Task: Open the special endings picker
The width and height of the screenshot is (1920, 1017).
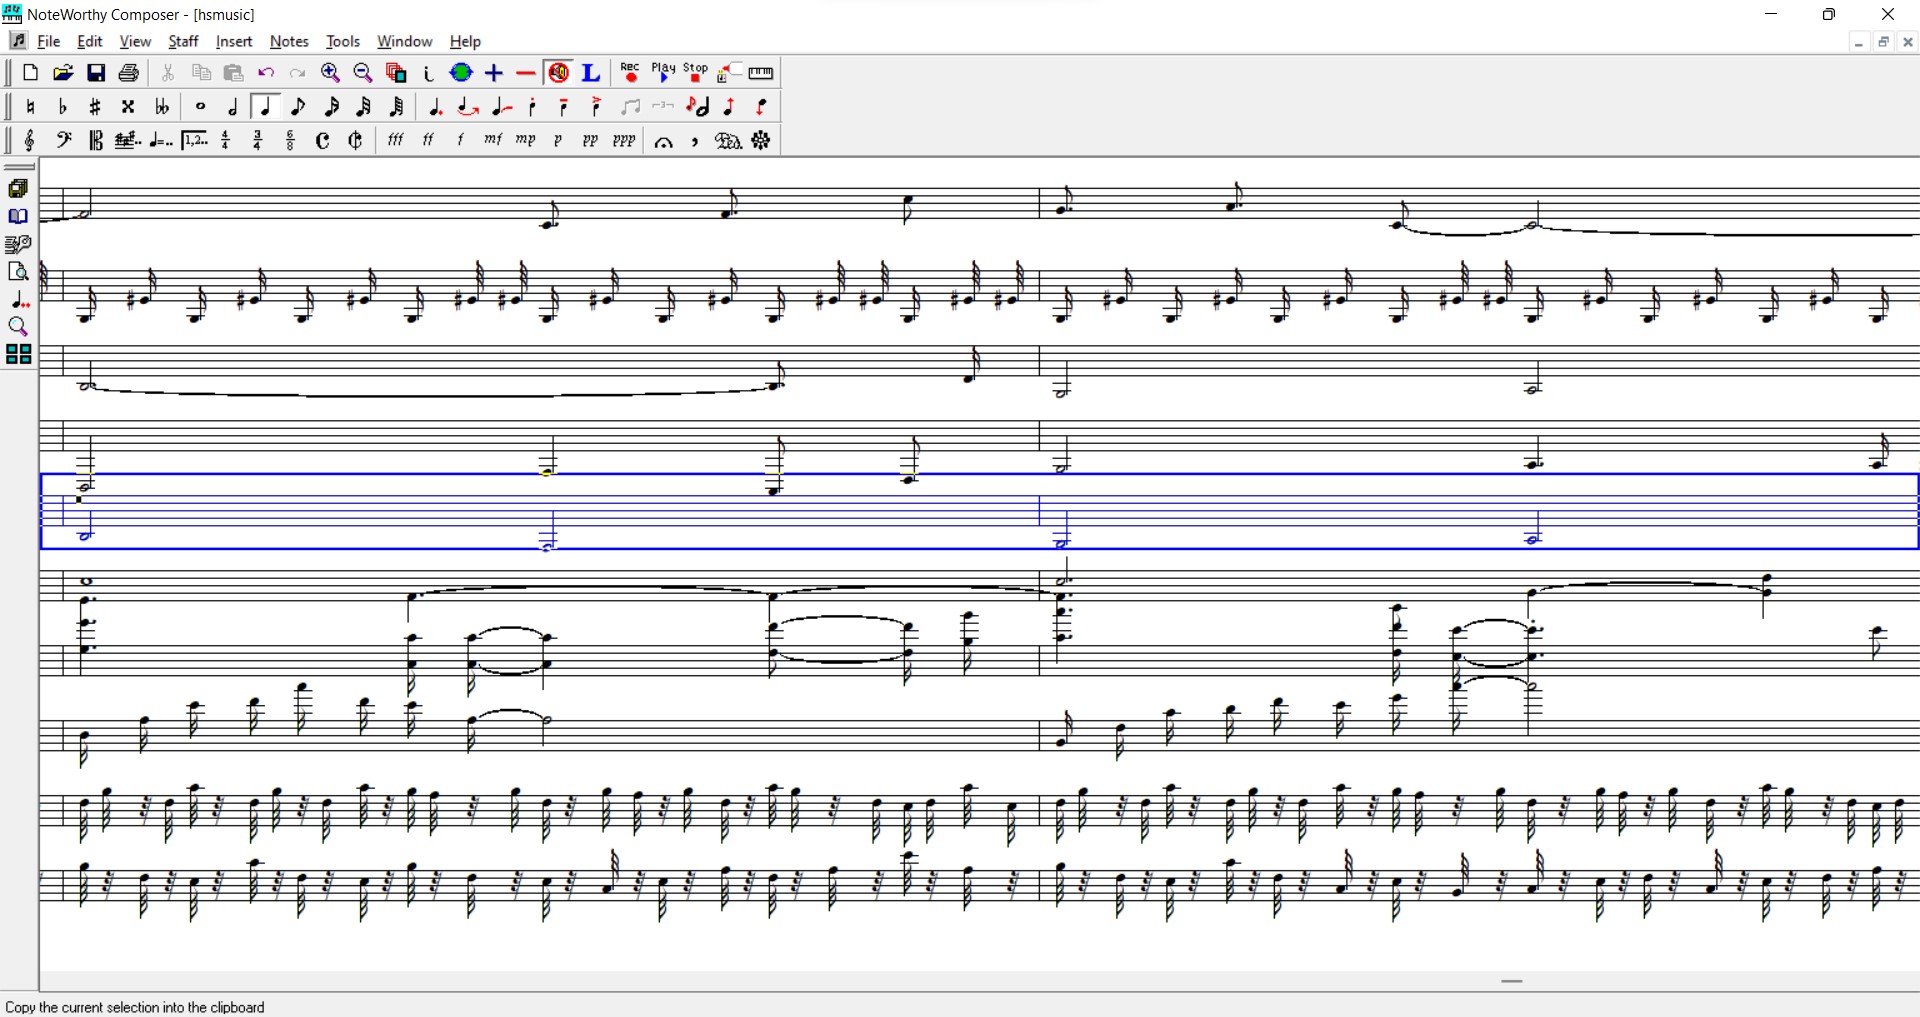Action: [194, 141]
